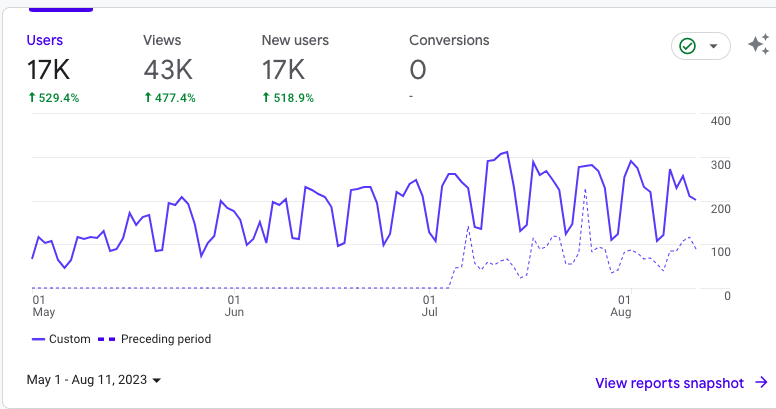Click the 400 y-axis label
The image size is (776, 409).
[x=721, y=121]
